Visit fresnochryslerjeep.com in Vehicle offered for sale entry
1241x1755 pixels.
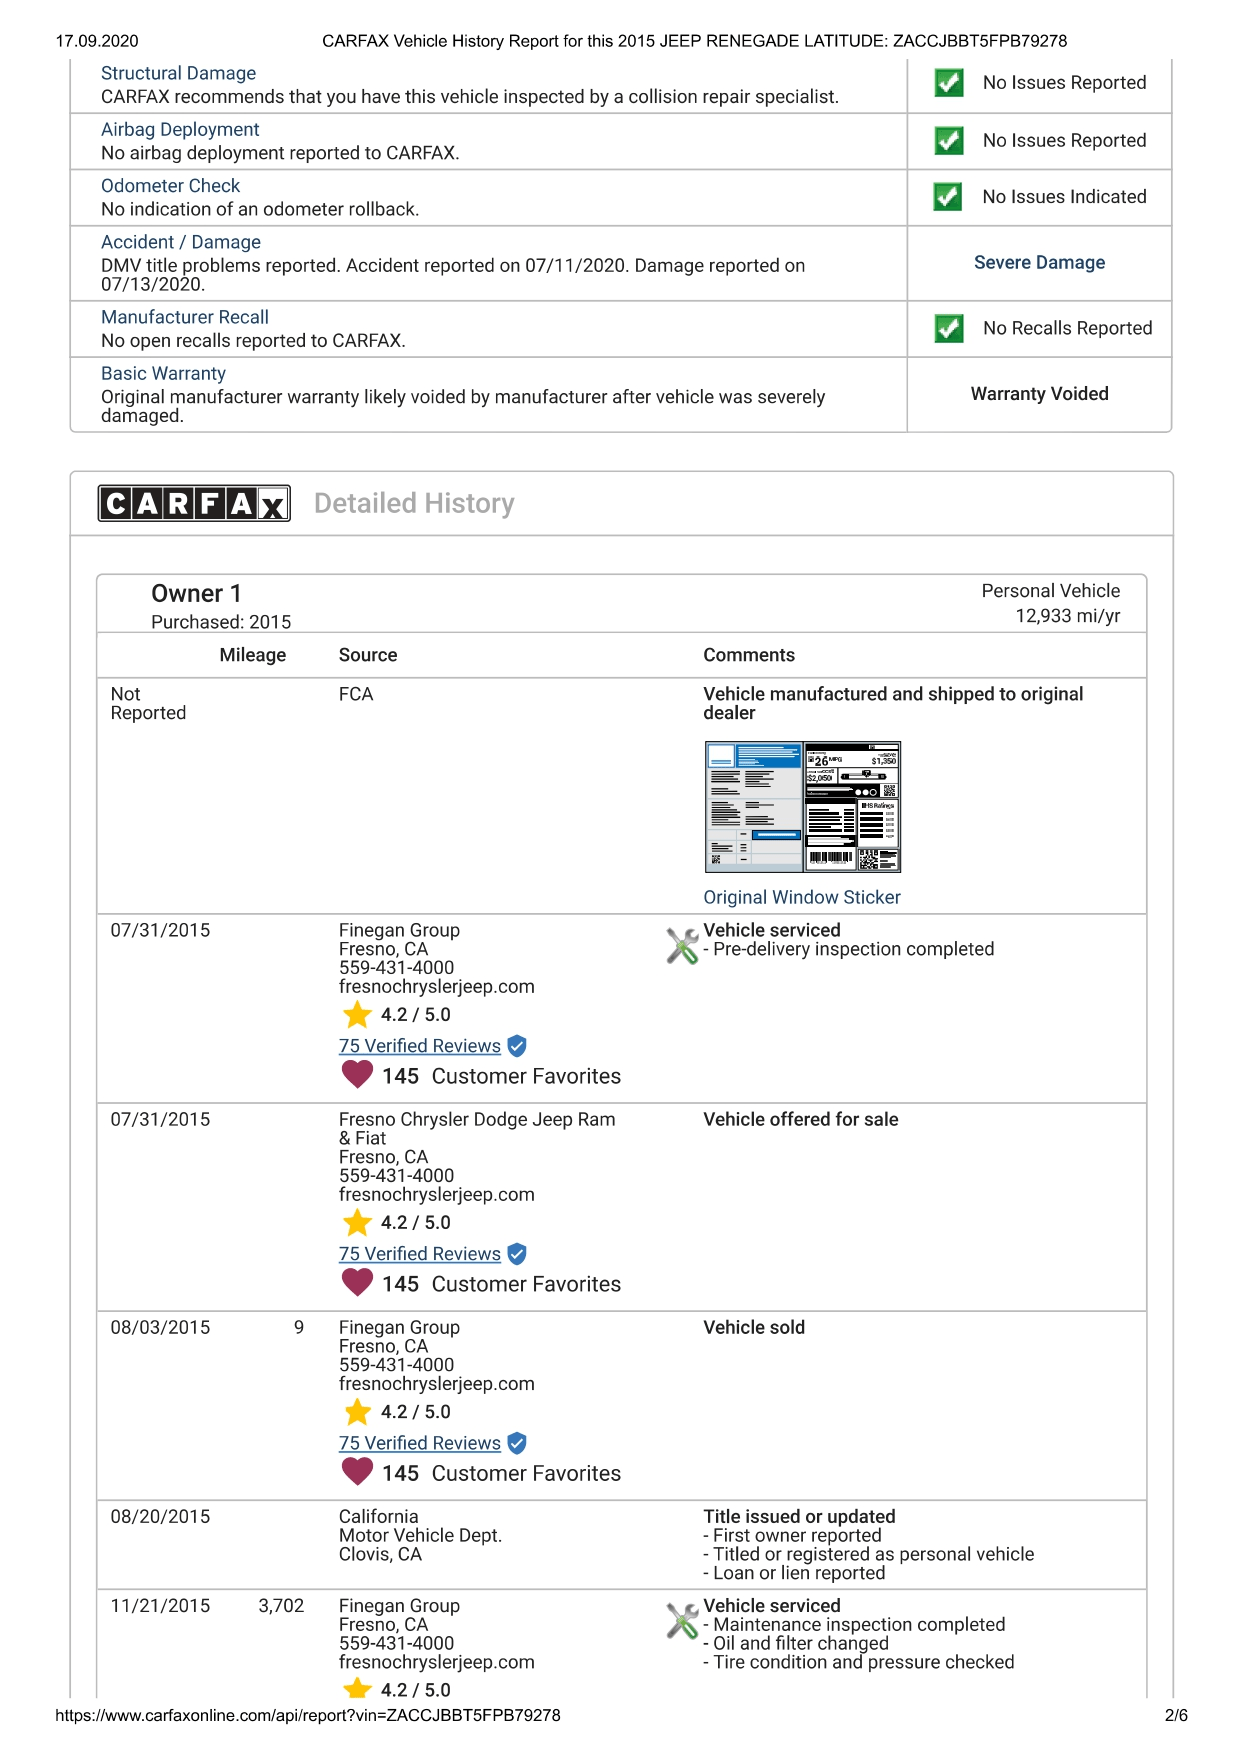(x=437, y=1195)
